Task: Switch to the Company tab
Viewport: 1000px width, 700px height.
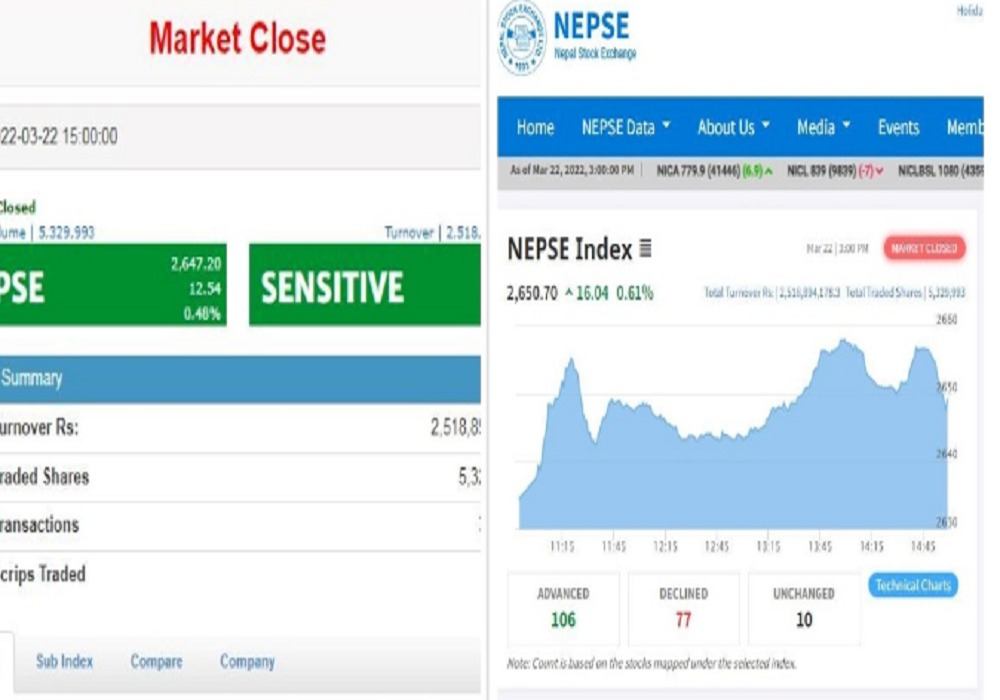Action: click(247, 662)
